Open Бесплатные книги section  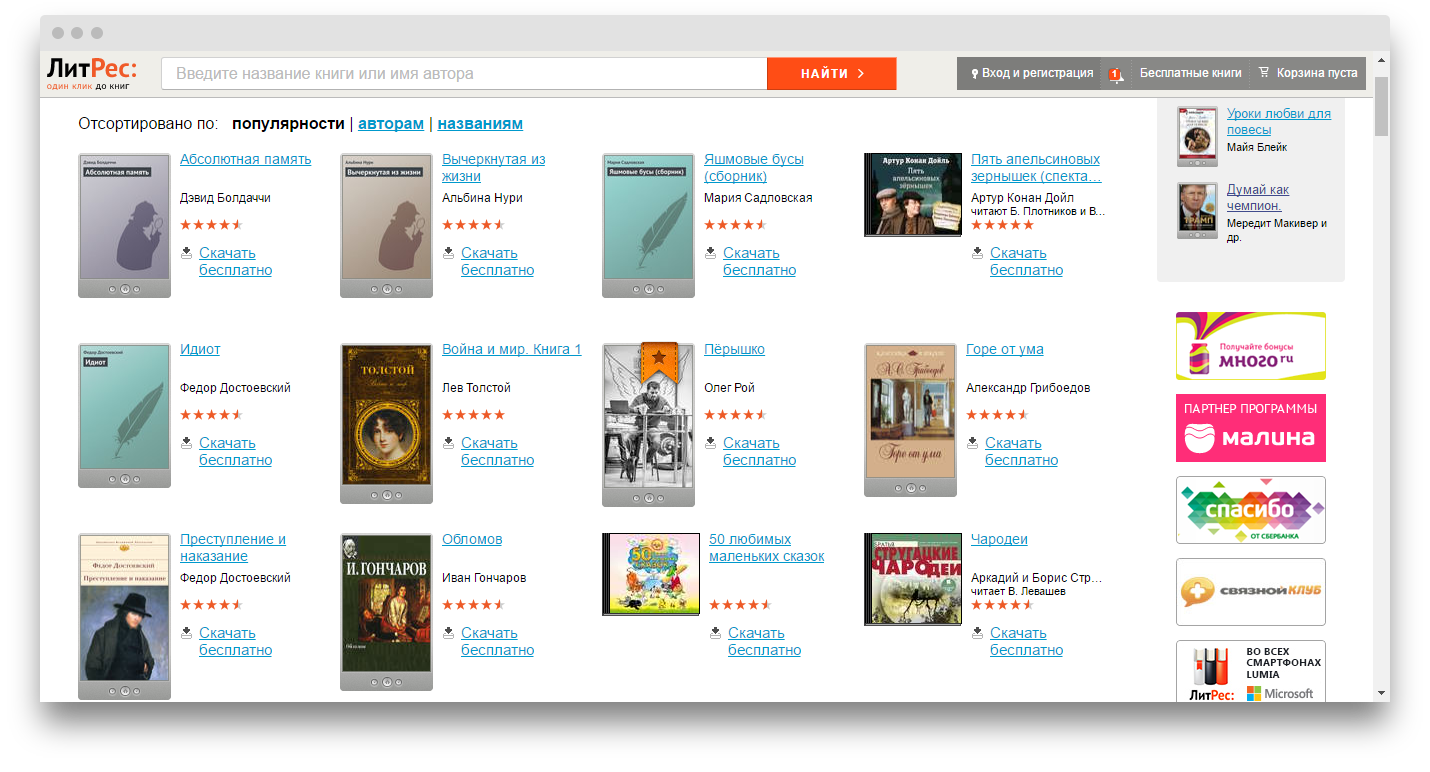click(x=1190, y=73)
